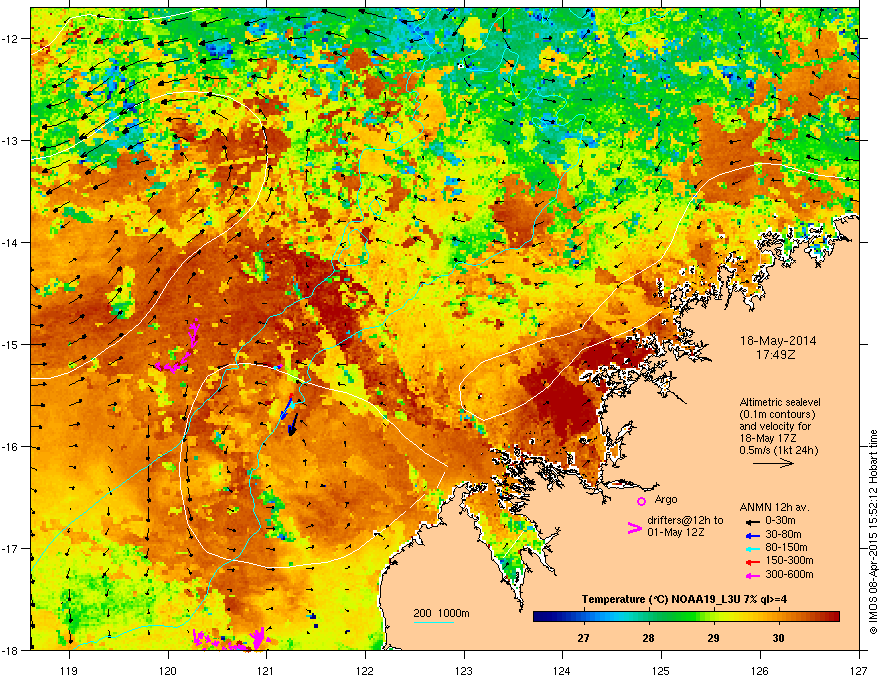Viewport: 880px width, 680px height.
Task: Click the '300-600m' depth label
Action: [789, 574]
